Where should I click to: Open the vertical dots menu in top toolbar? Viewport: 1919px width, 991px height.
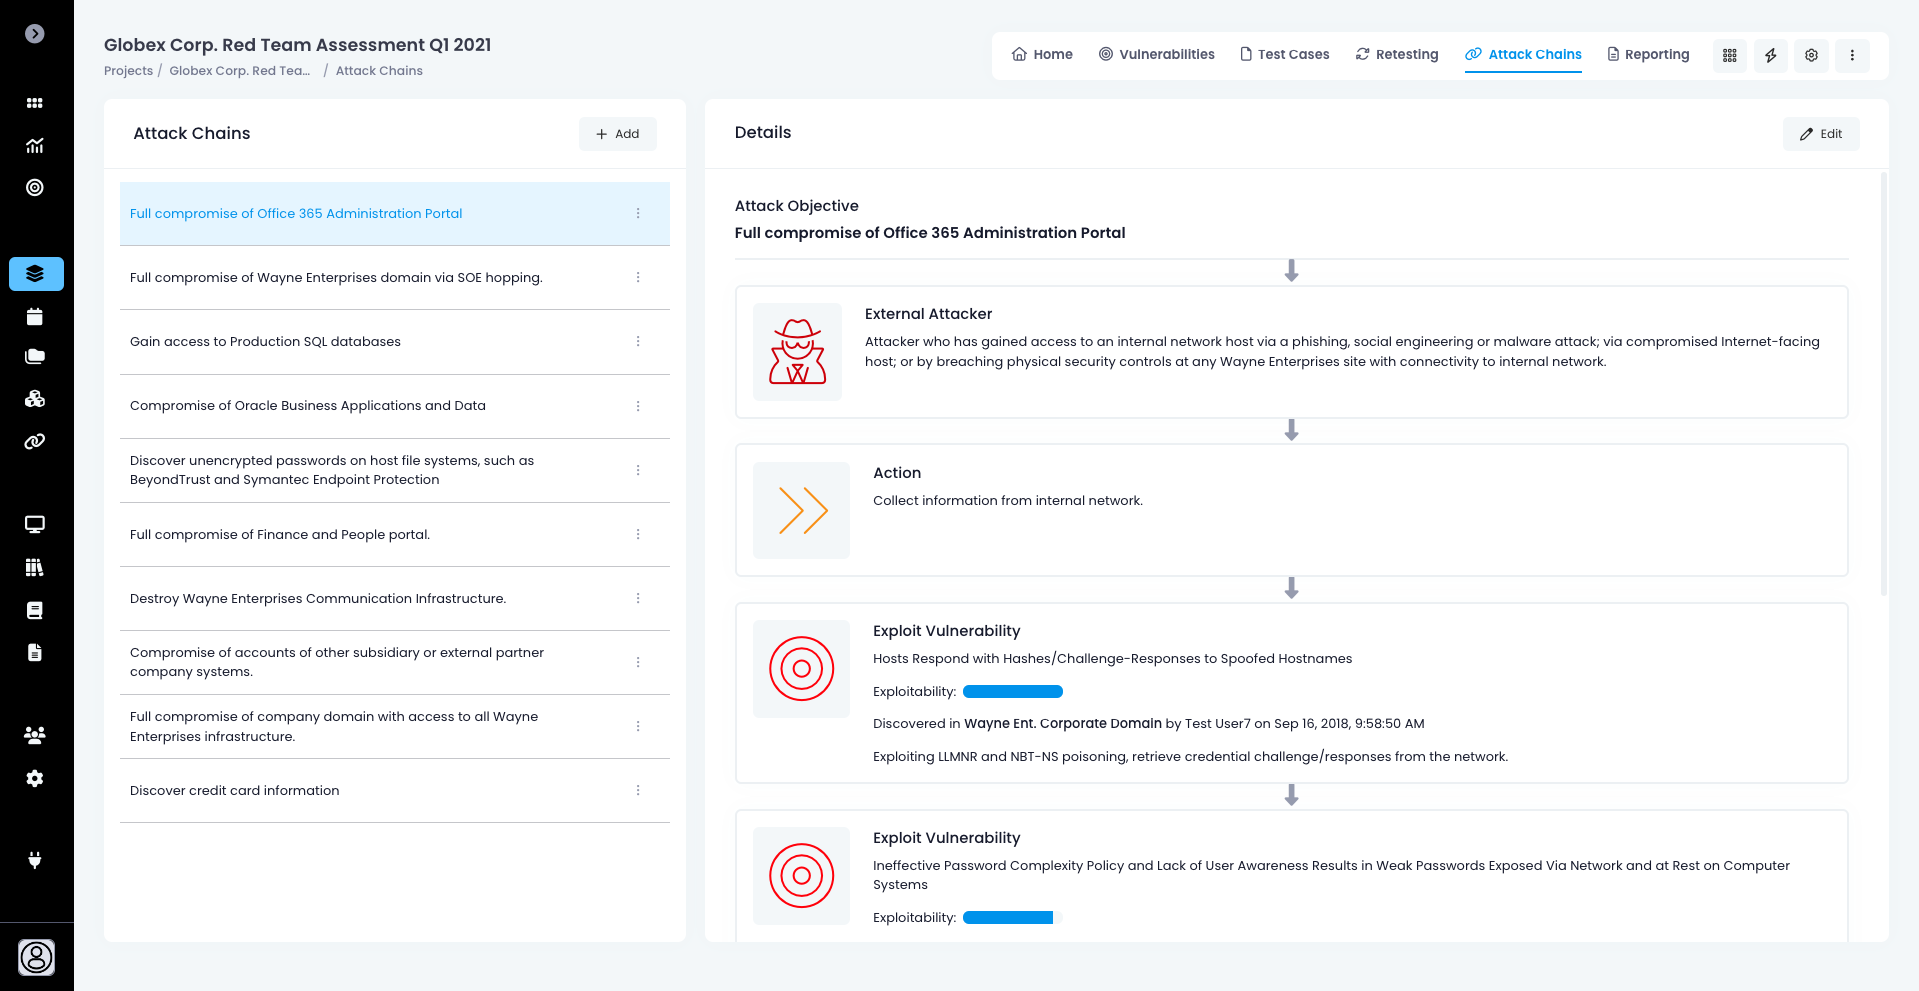[1852, 56]
